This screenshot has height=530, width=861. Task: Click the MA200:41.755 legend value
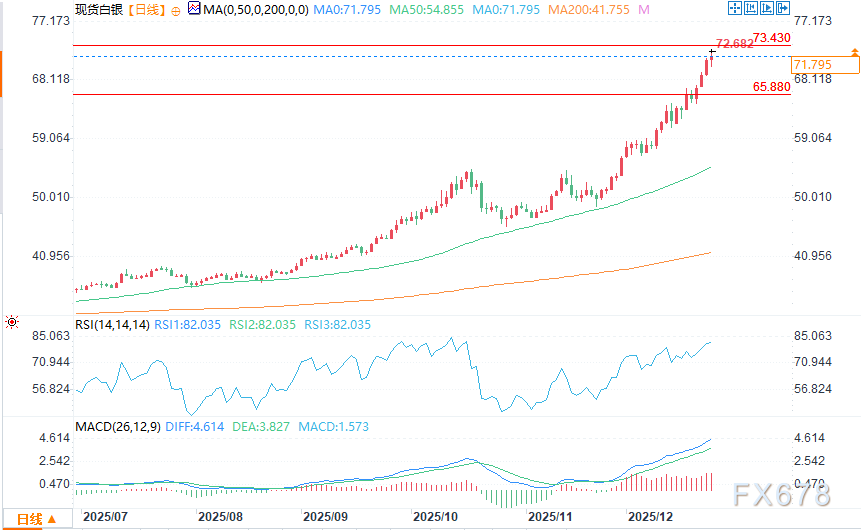click(589, 10)
